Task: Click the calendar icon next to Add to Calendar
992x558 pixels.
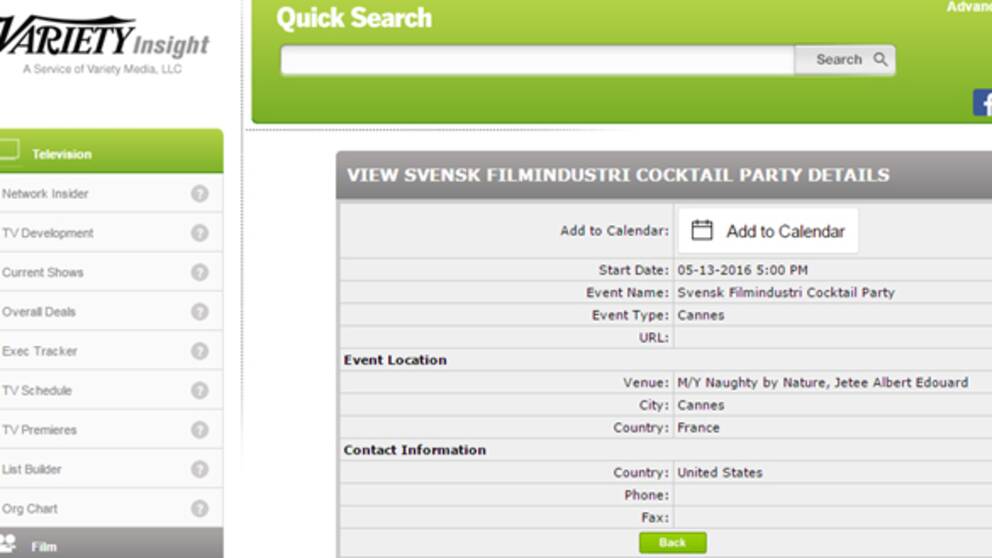Action: (702, 230)
